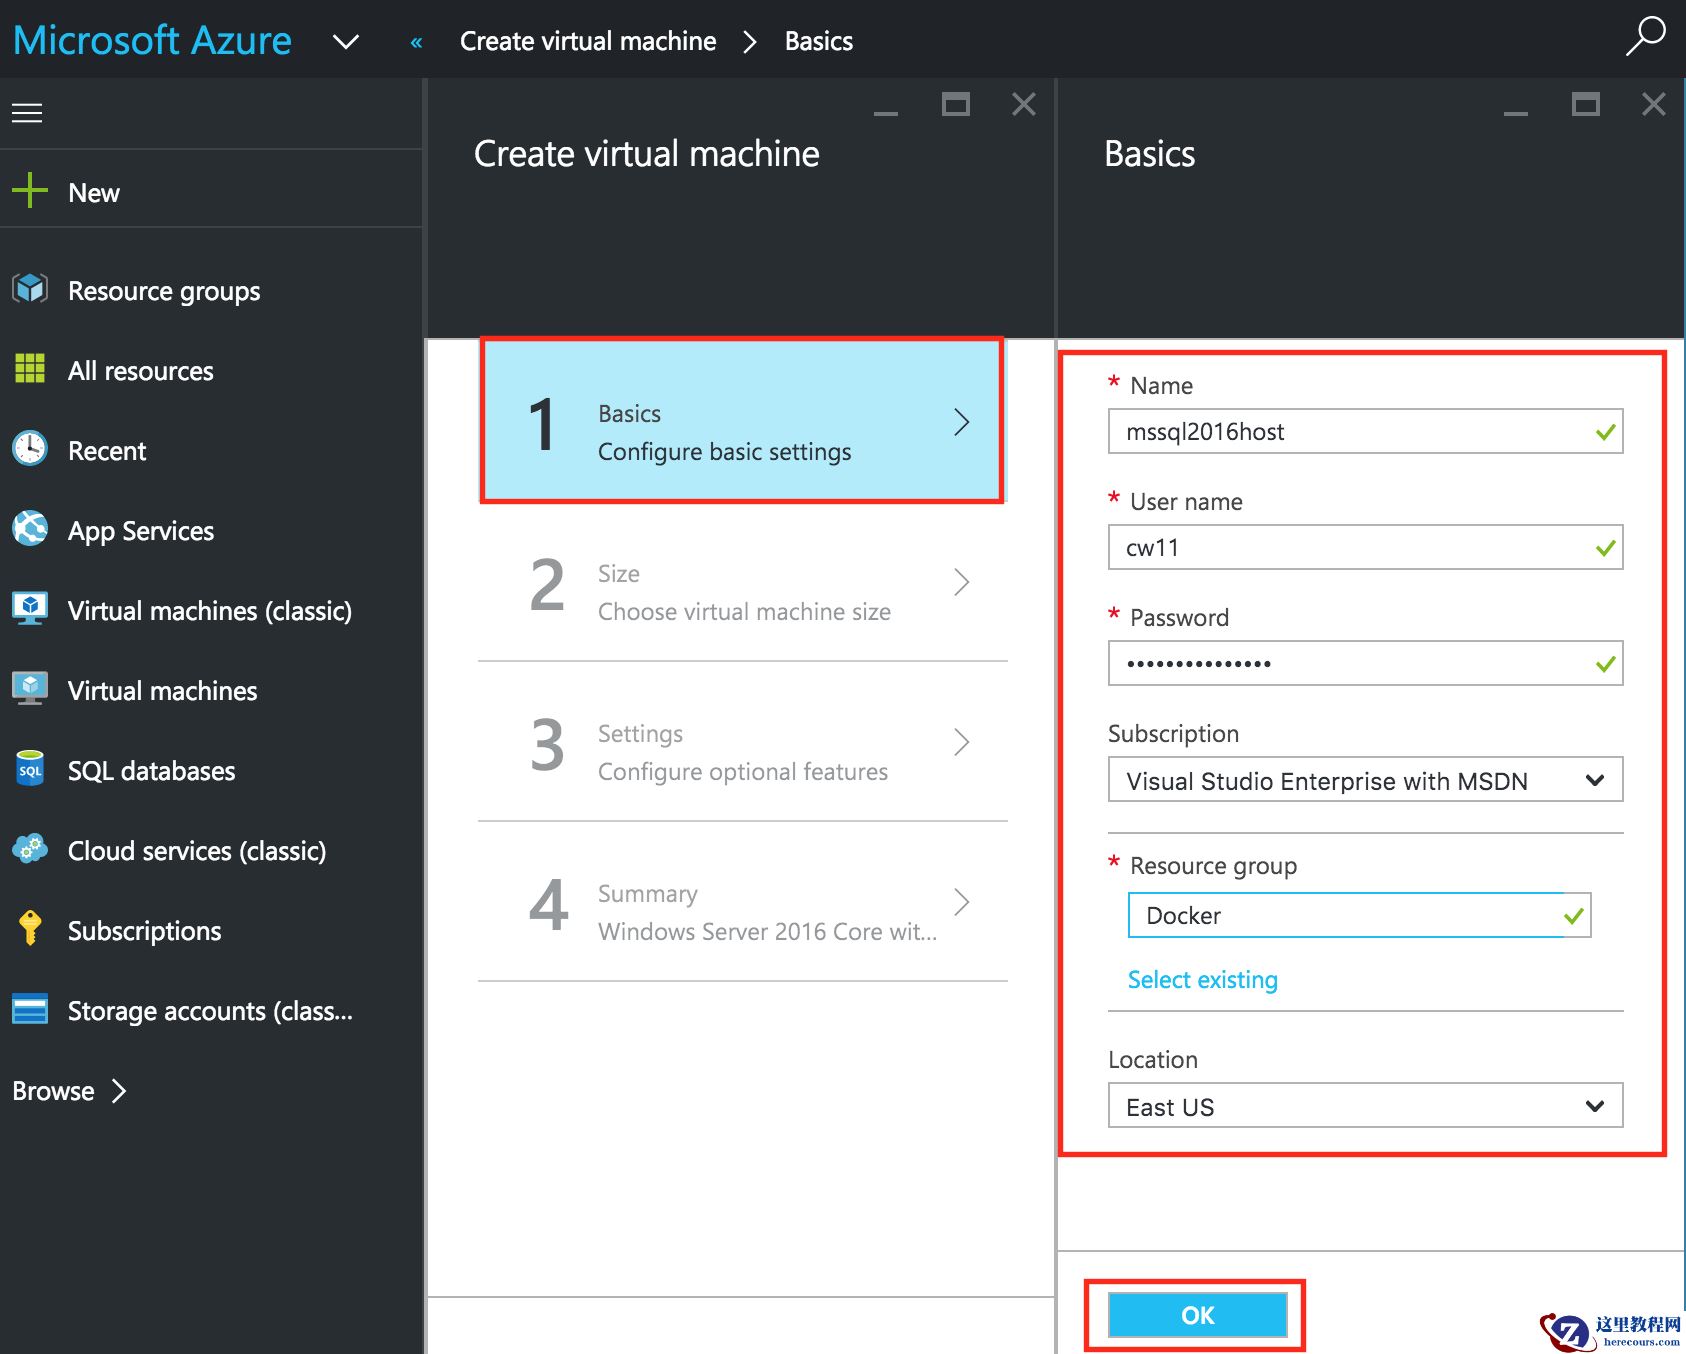Open App Services label

[x=141, y=531]
